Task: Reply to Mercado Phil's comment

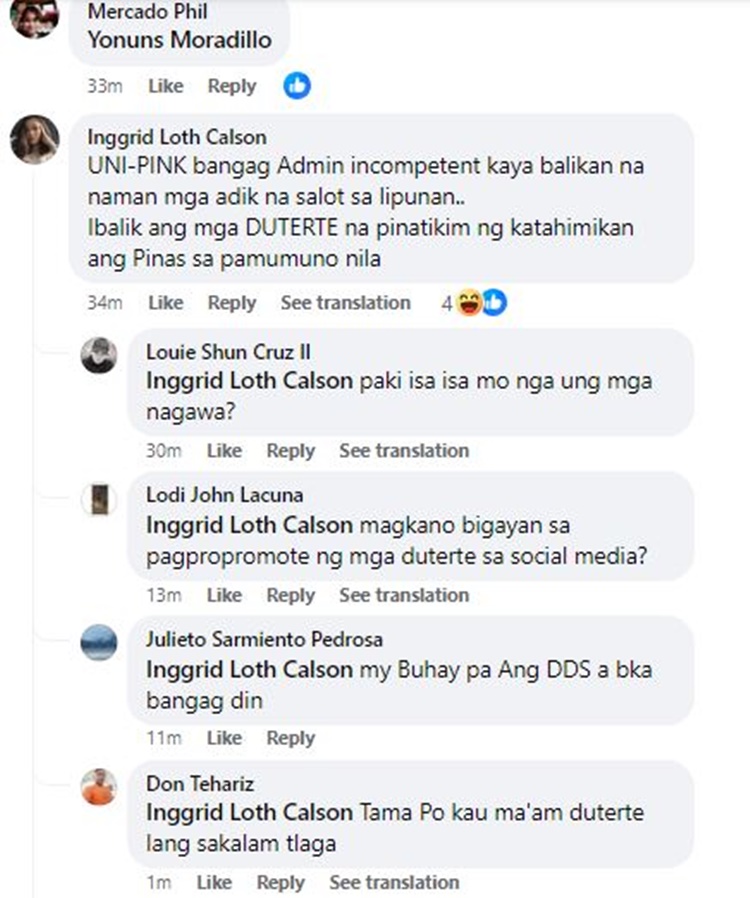Action: 231,86
